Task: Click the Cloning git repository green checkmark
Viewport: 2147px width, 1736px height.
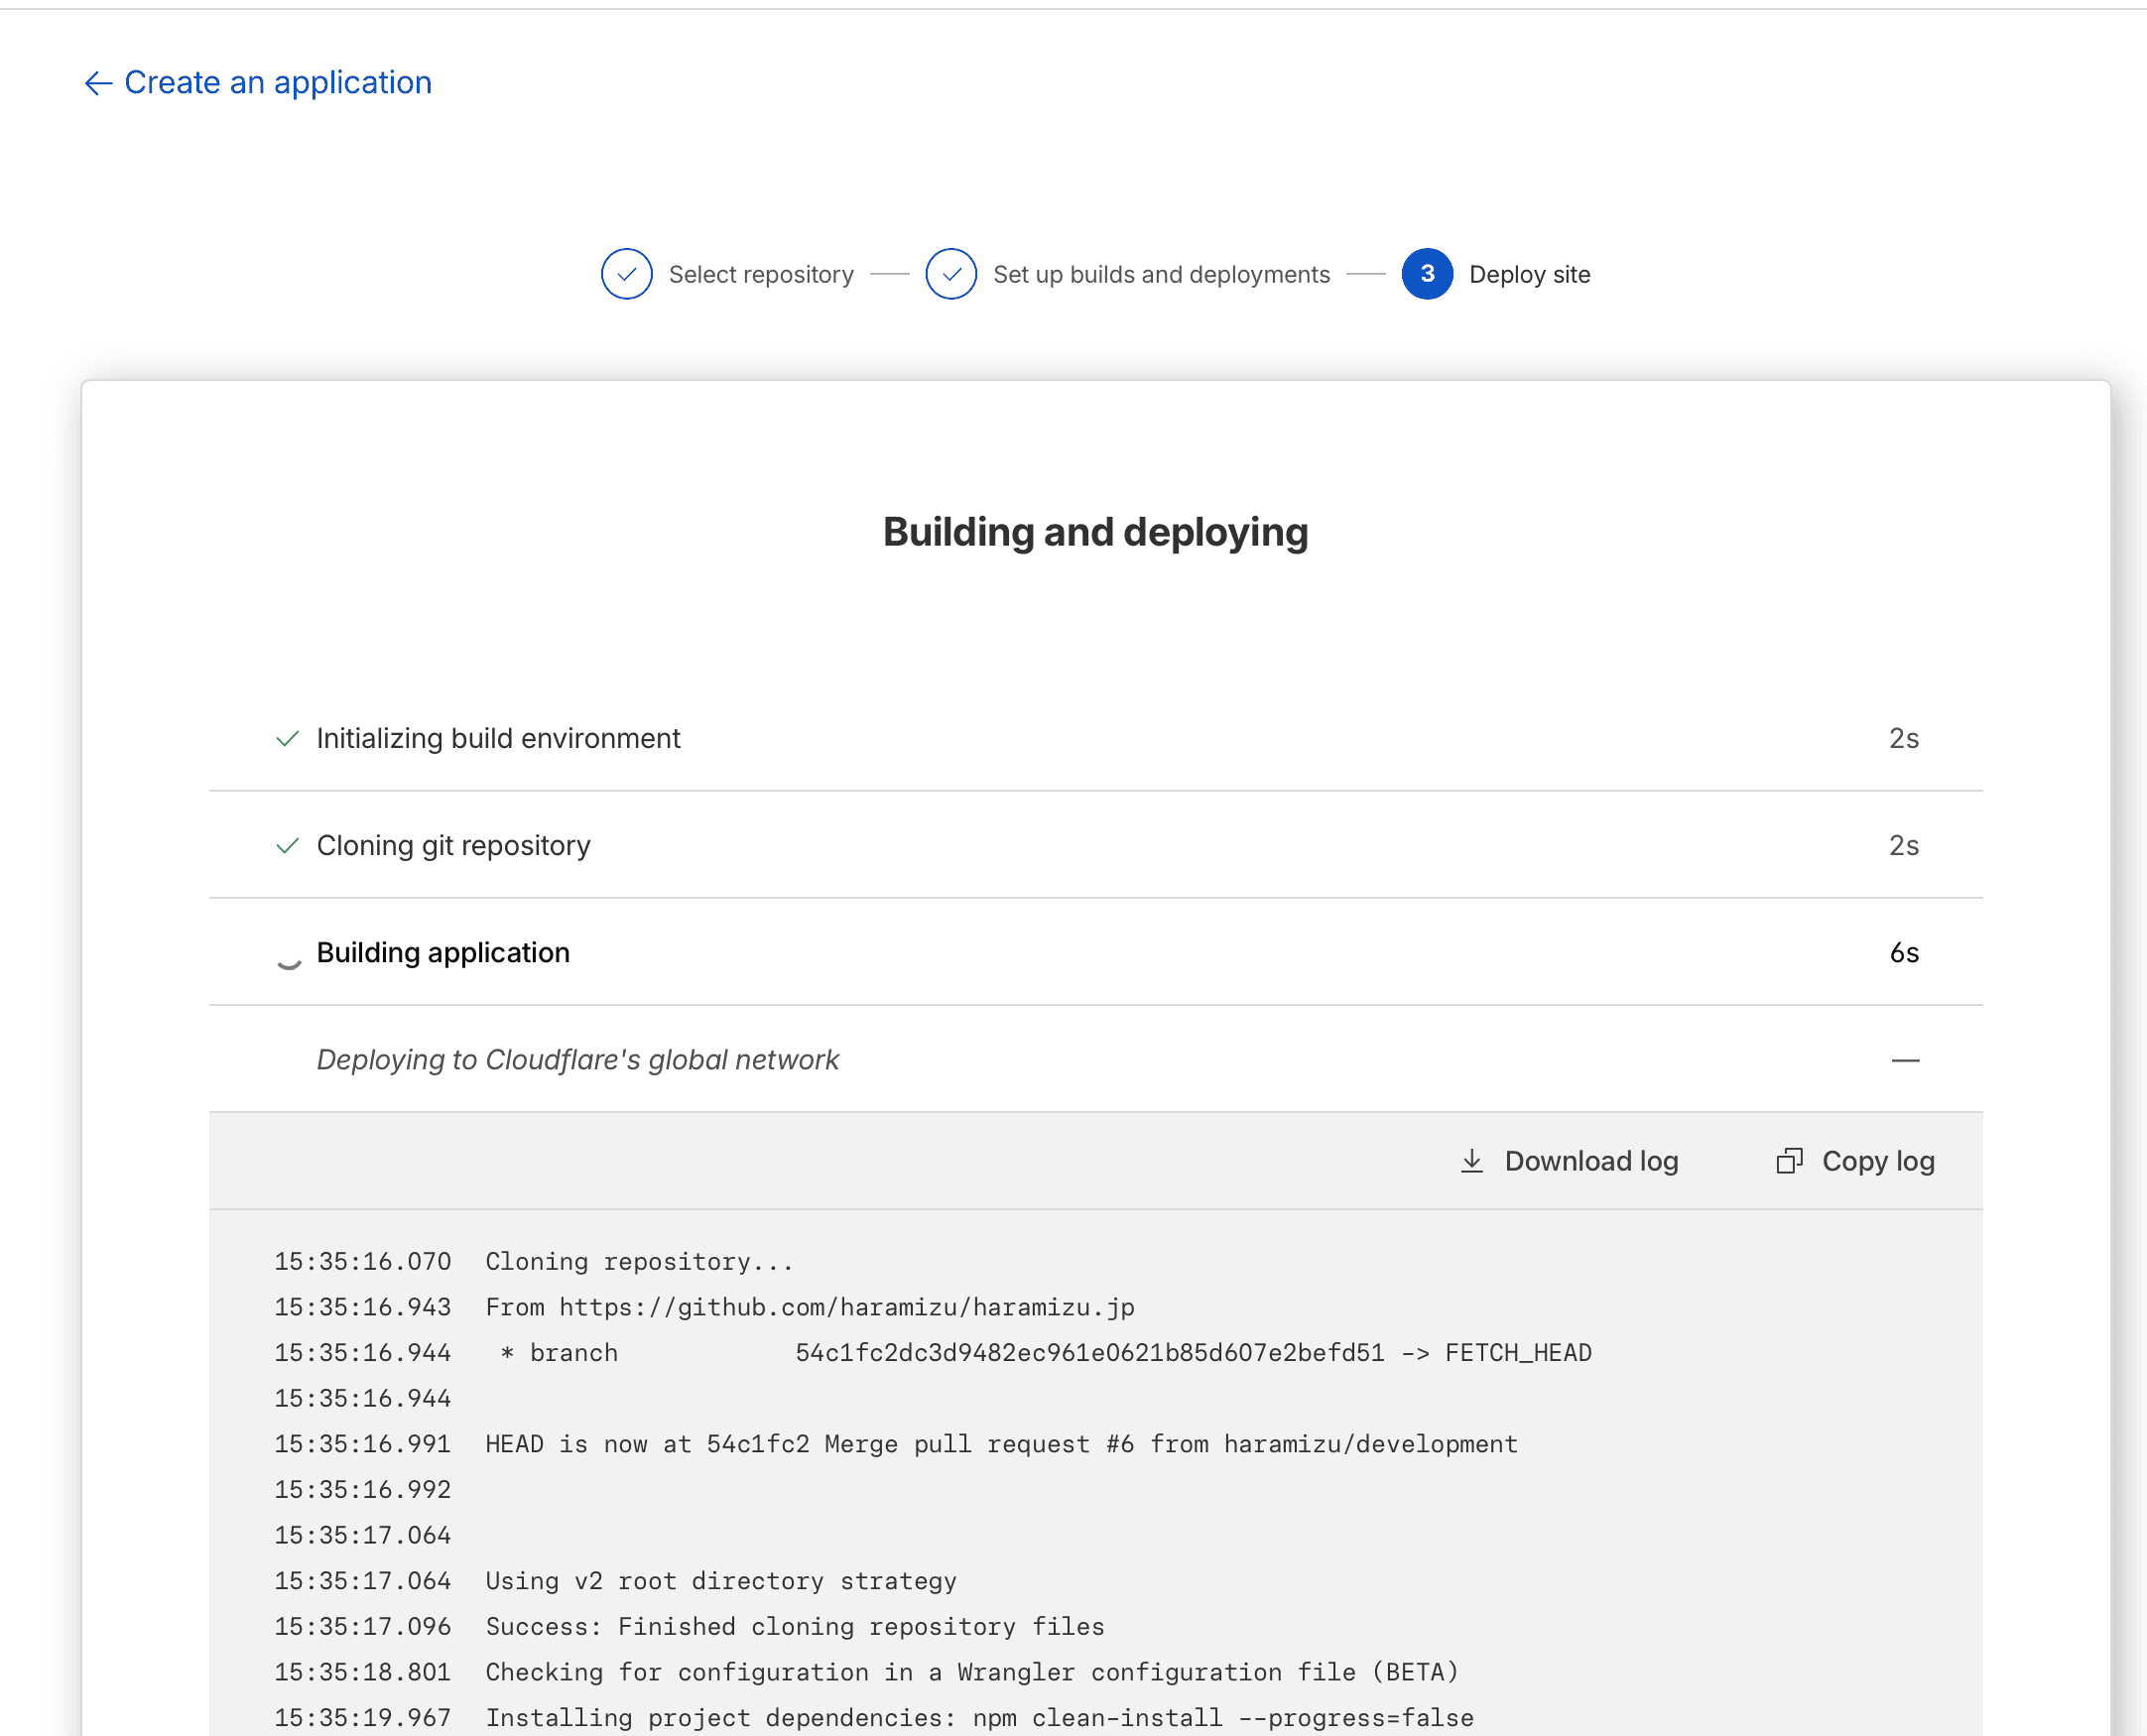Action: point(288,846)
